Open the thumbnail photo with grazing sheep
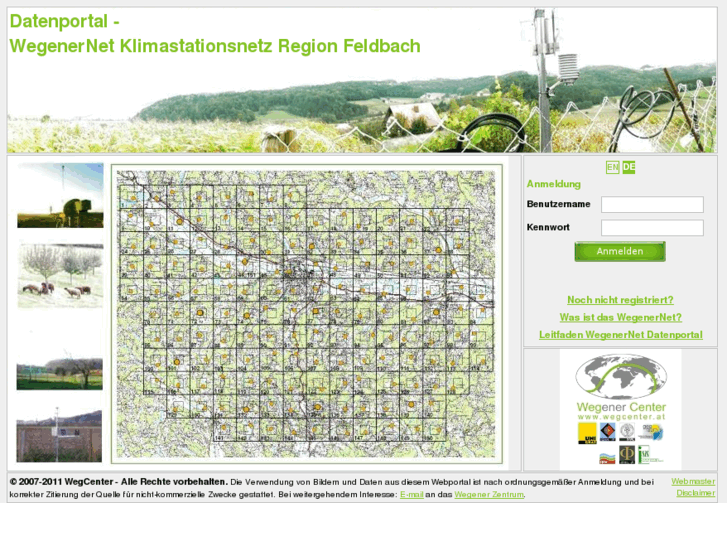This screenshot has height=545, width=727. coord(60,276)
